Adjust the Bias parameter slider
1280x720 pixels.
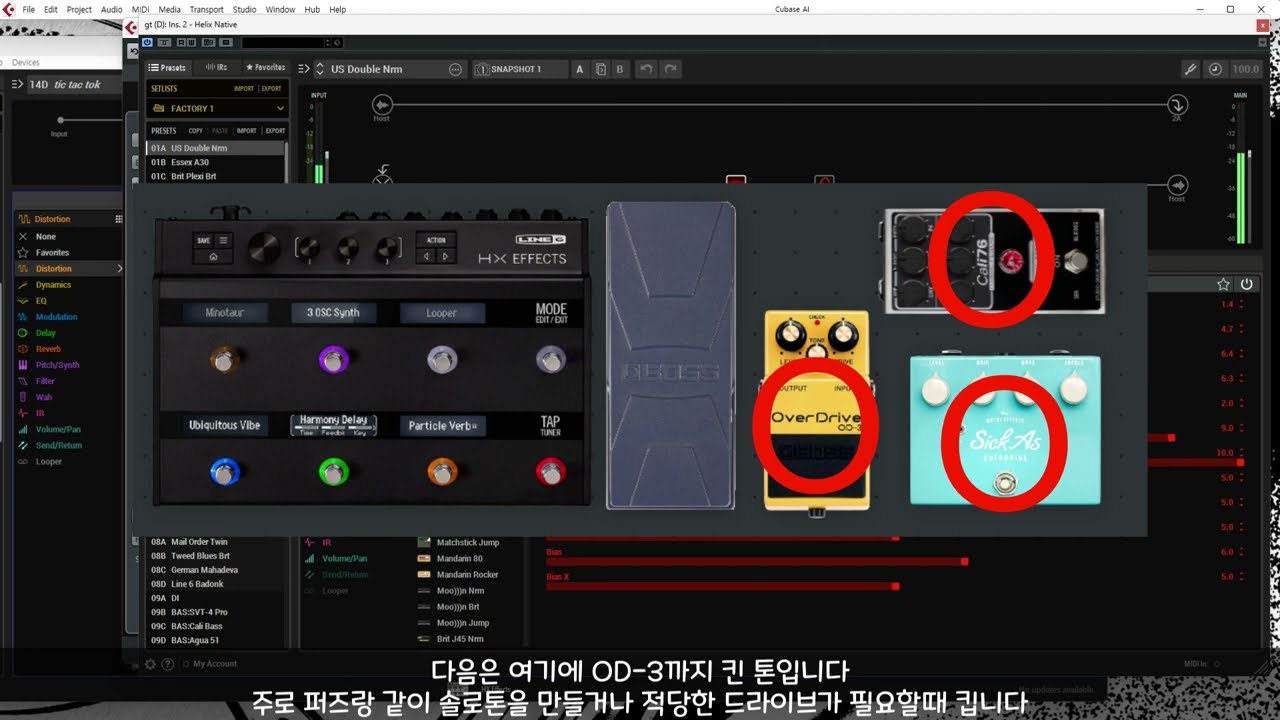756,562
